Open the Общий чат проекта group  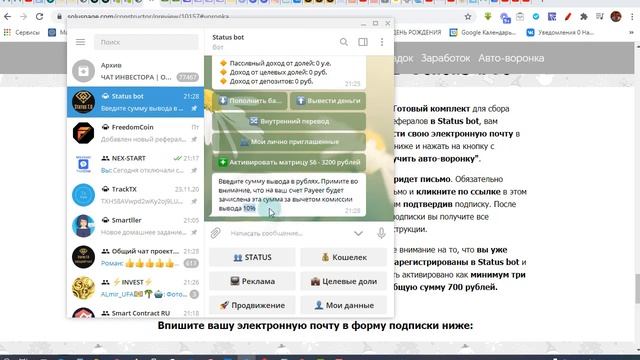point(136,257)
